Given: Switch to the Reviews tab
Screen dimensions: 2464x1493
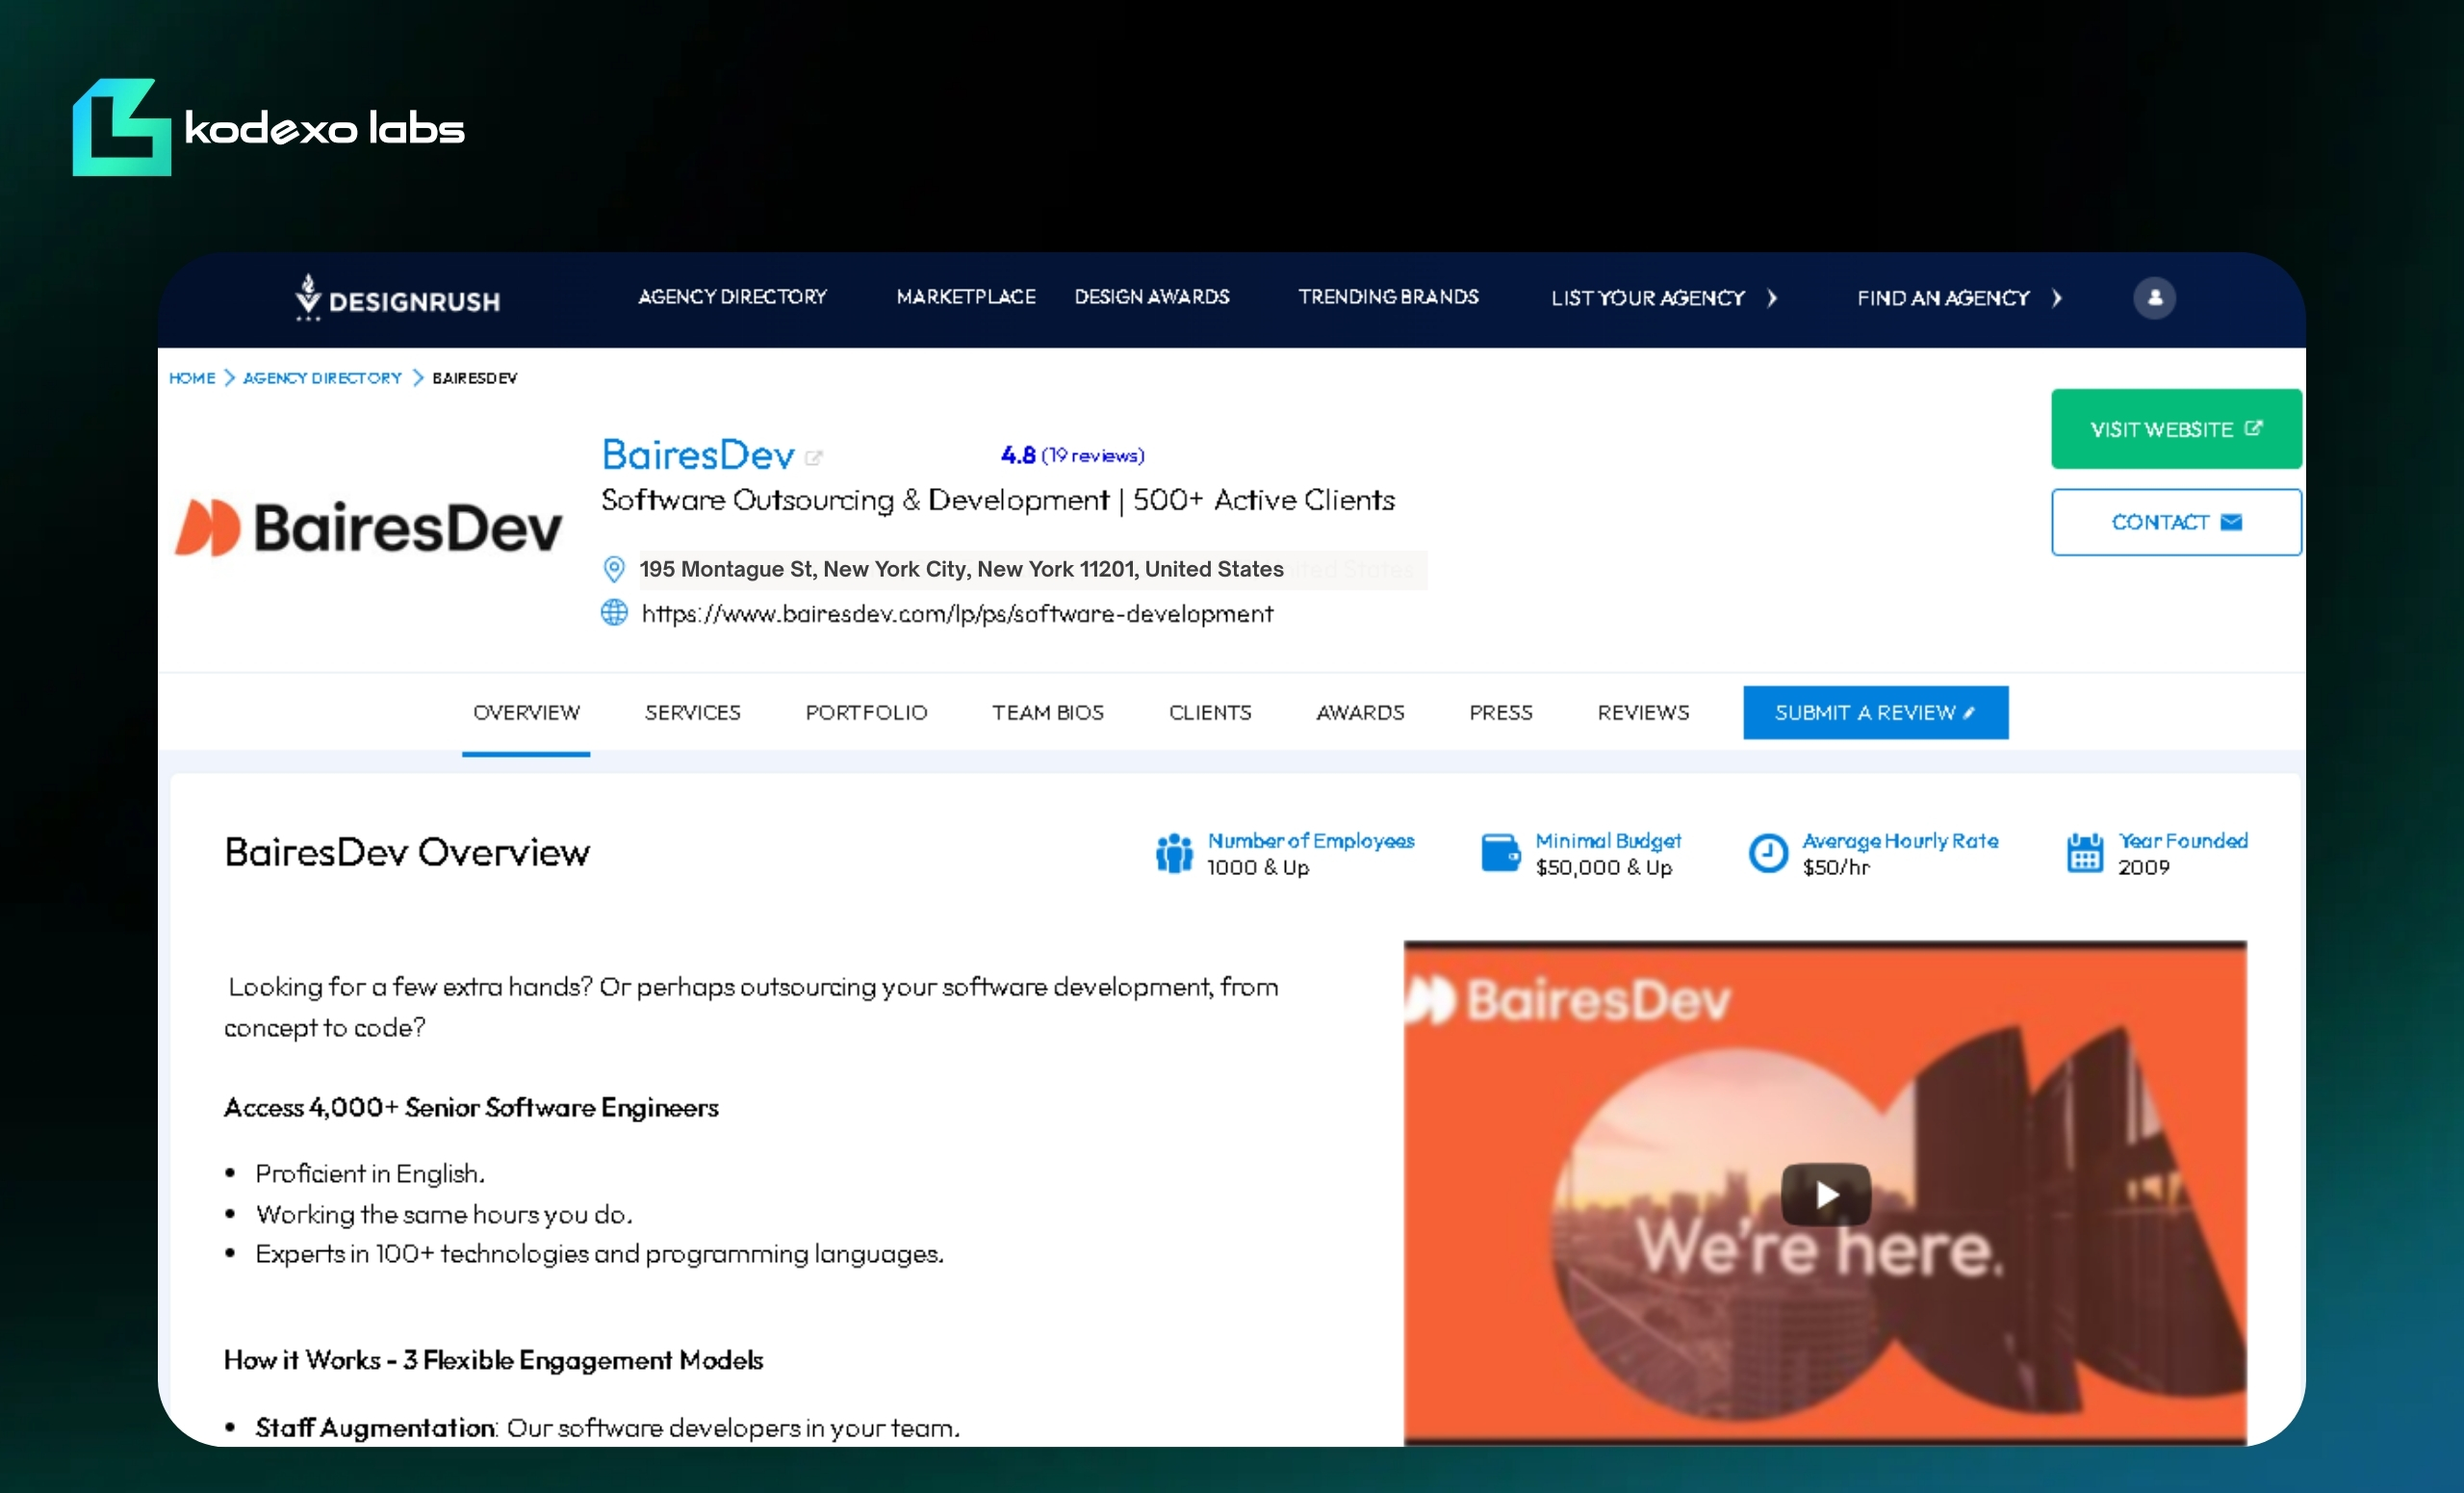Looking at the screenshot, I should [x=1642, y=712].
